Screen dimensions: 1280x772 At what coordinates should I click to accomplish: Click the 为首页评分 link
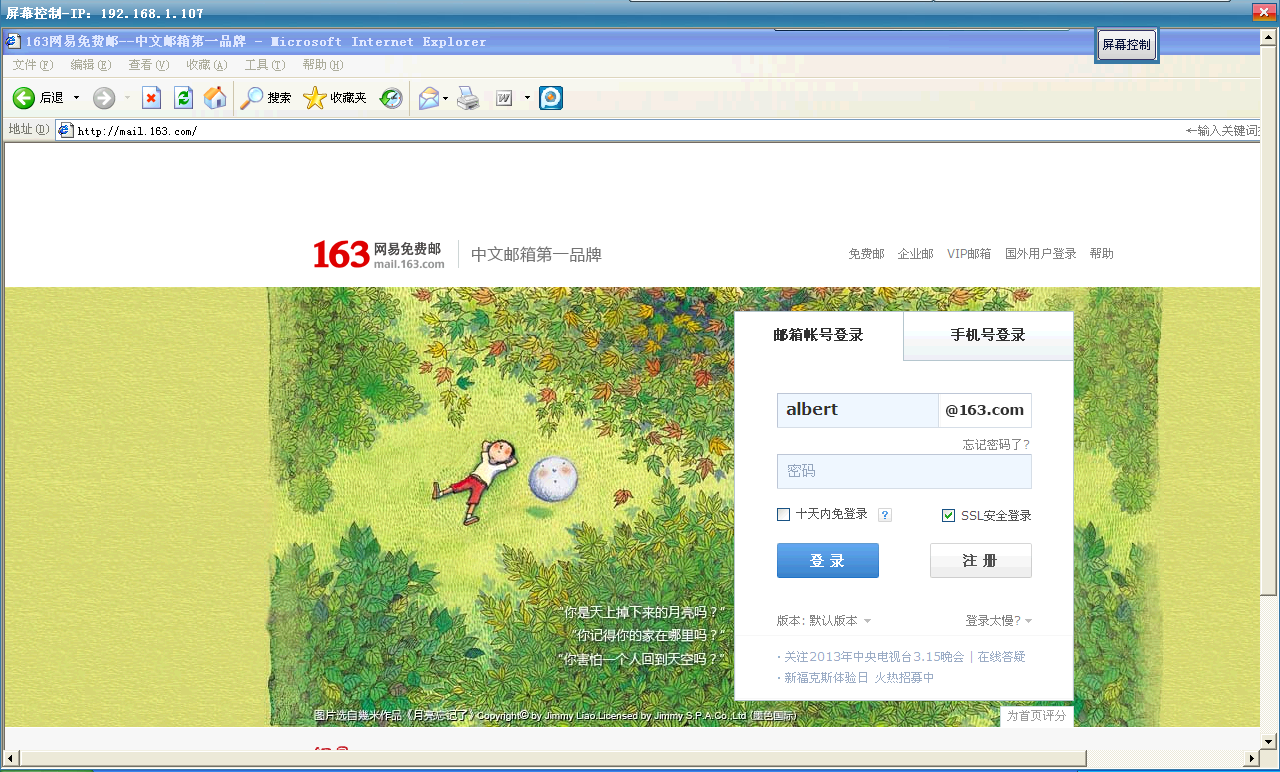pos(1037,716)
